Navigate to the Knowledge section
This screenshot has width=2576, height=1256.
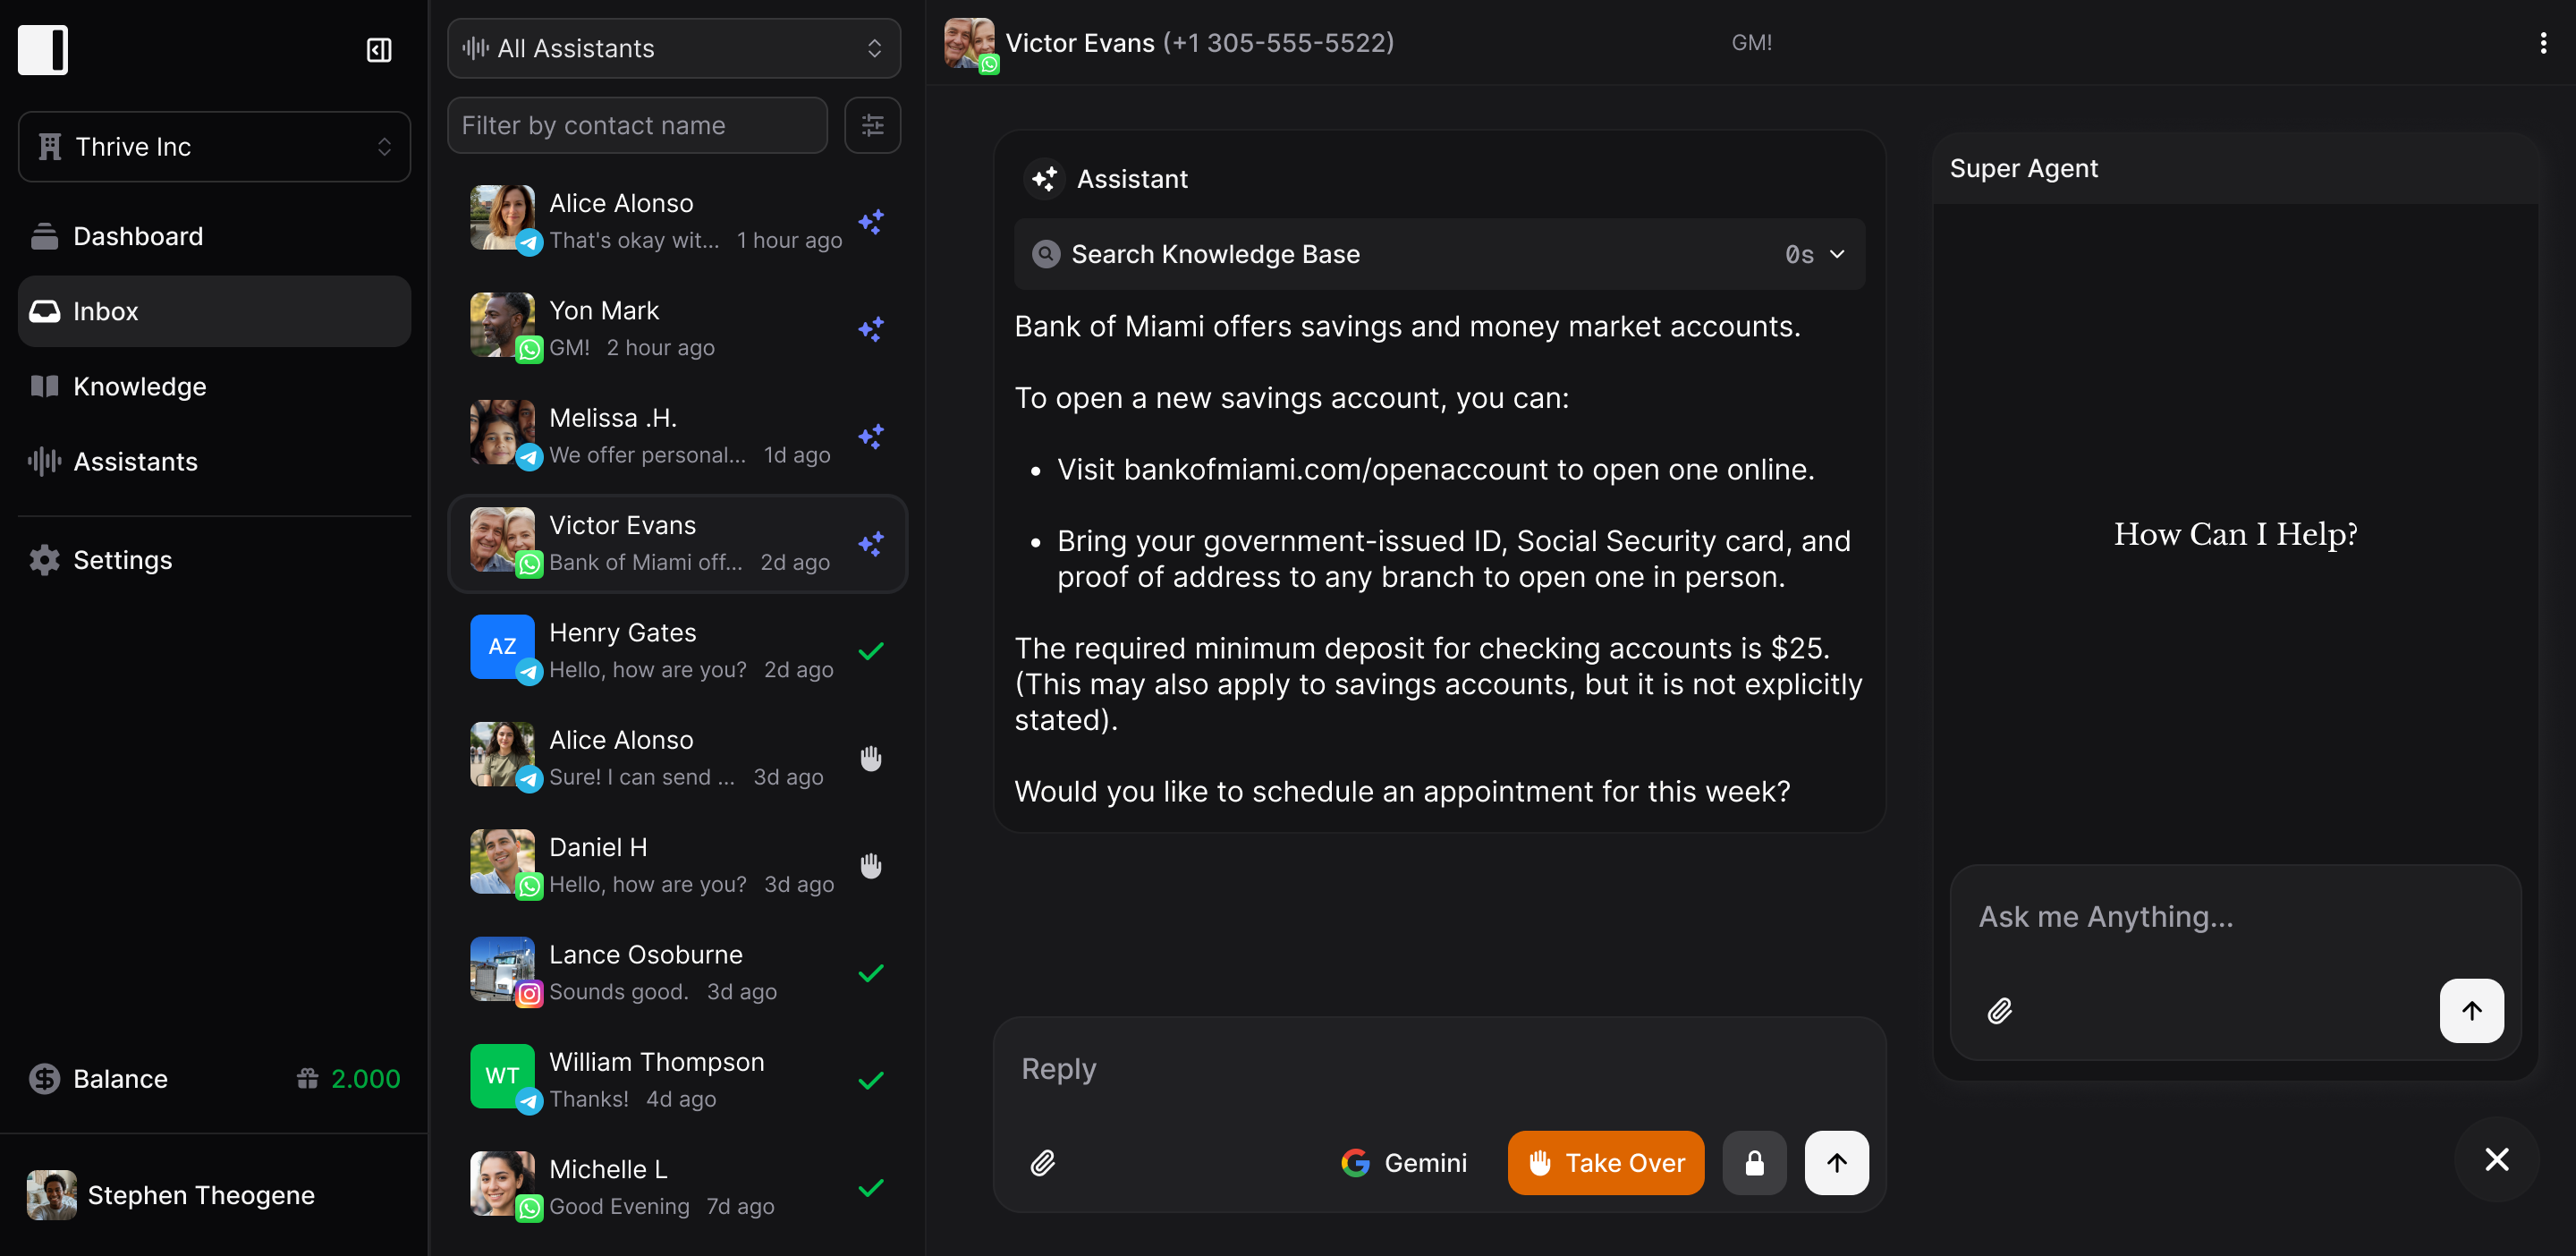139,386
